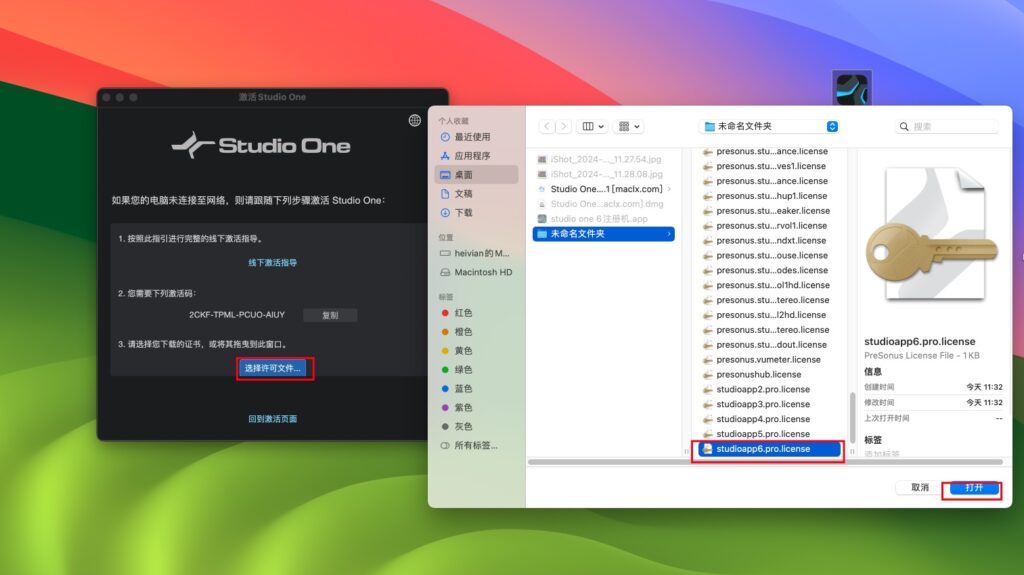Select studioapp6.pro.license file
1024x575 pixels.
pyautogui.click(x=769, y=450)
